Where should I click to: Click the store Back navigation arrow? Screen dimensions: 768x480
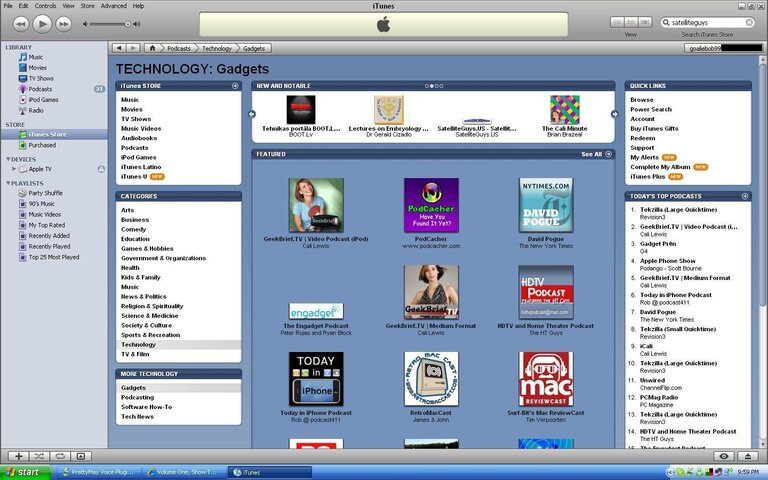click(119, 48)
